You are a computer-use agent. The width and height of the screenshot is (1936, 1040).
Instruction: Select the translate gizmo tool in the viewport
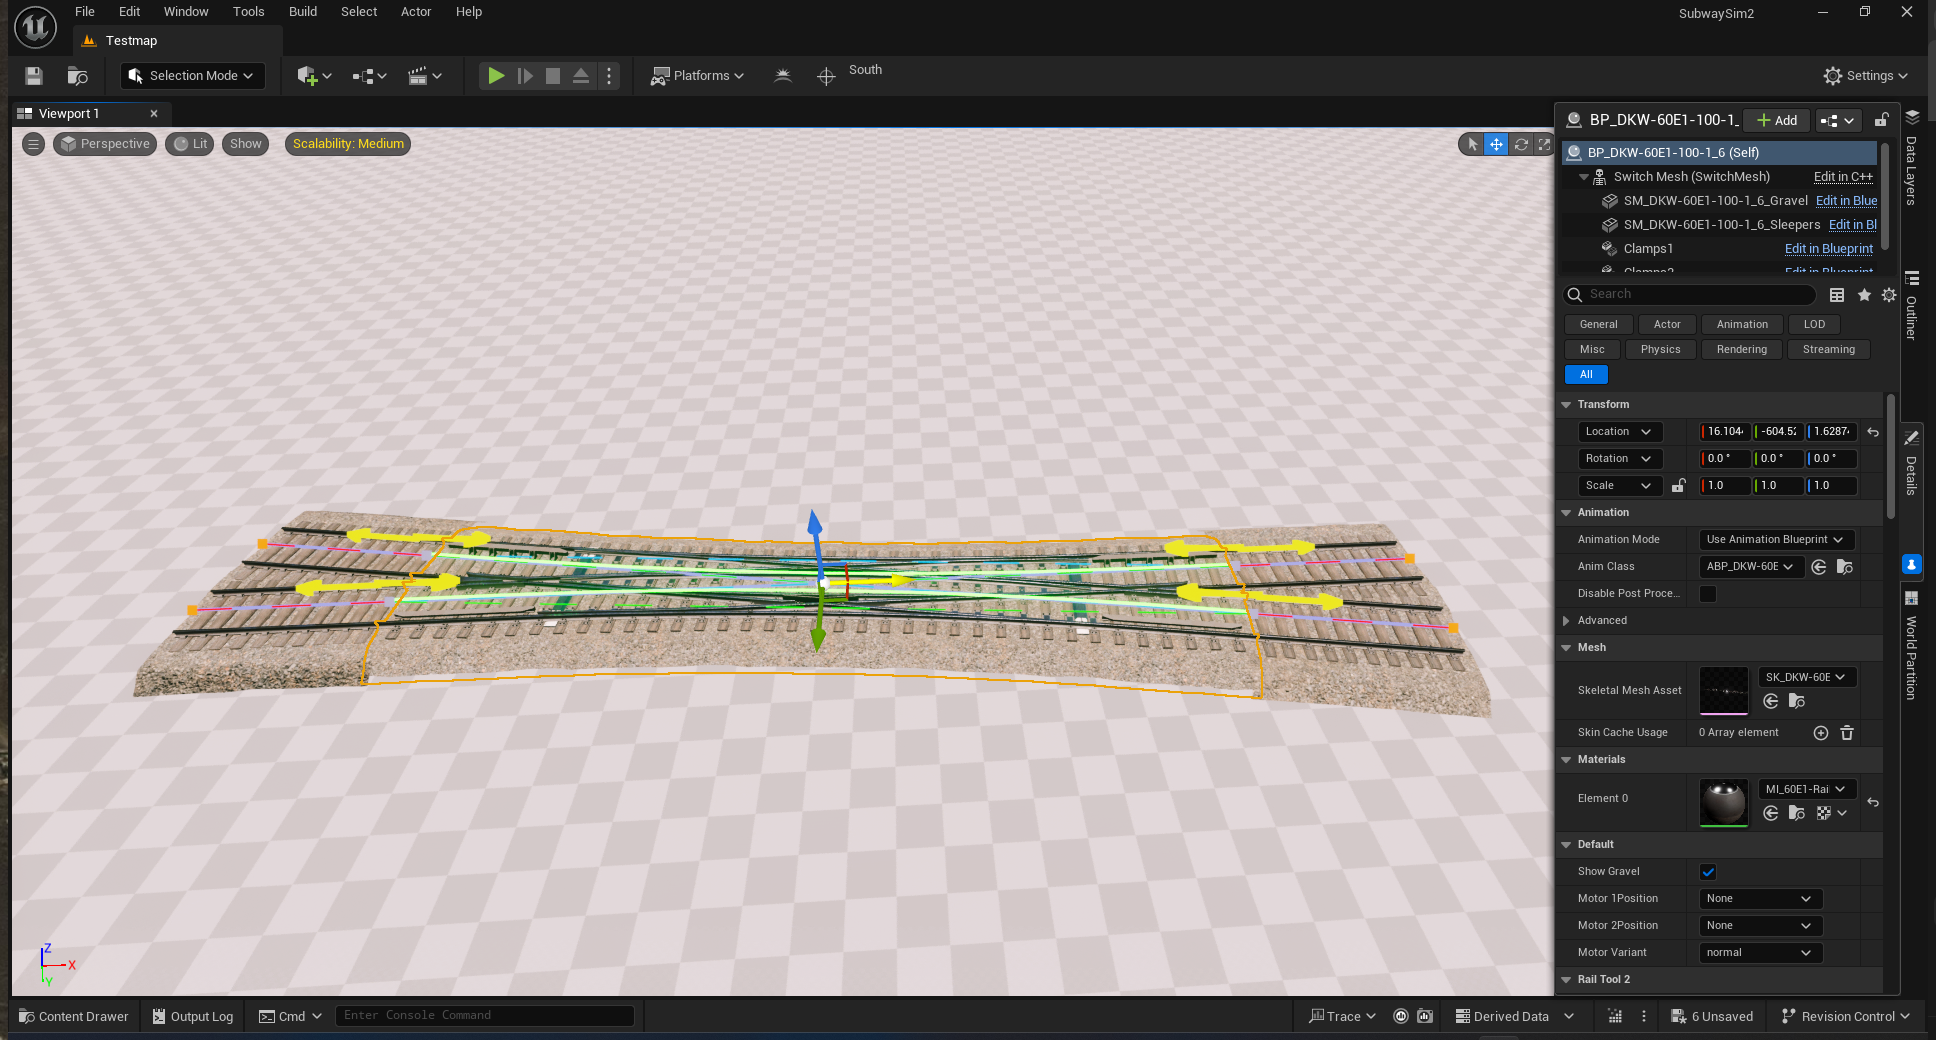coord(1496,144)
